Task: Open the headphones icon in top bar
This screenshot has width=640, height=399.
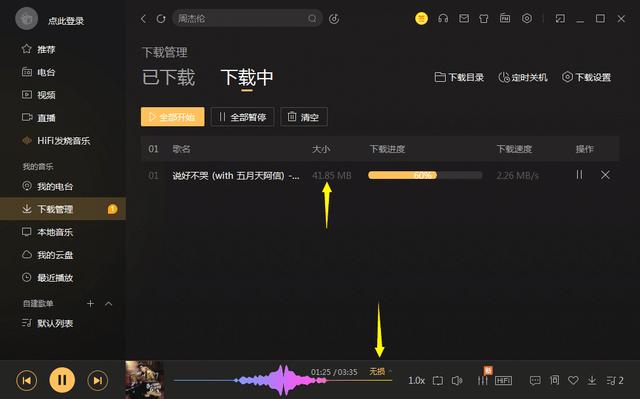Action: point(443,18)
